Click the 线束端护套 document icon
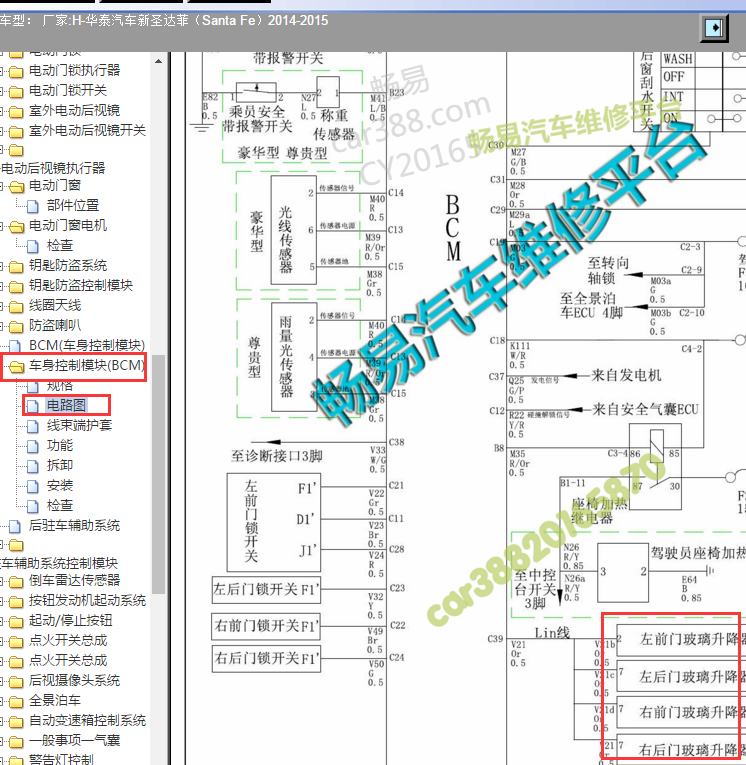This screenshot has height=765, width=746. coord(33,426)
